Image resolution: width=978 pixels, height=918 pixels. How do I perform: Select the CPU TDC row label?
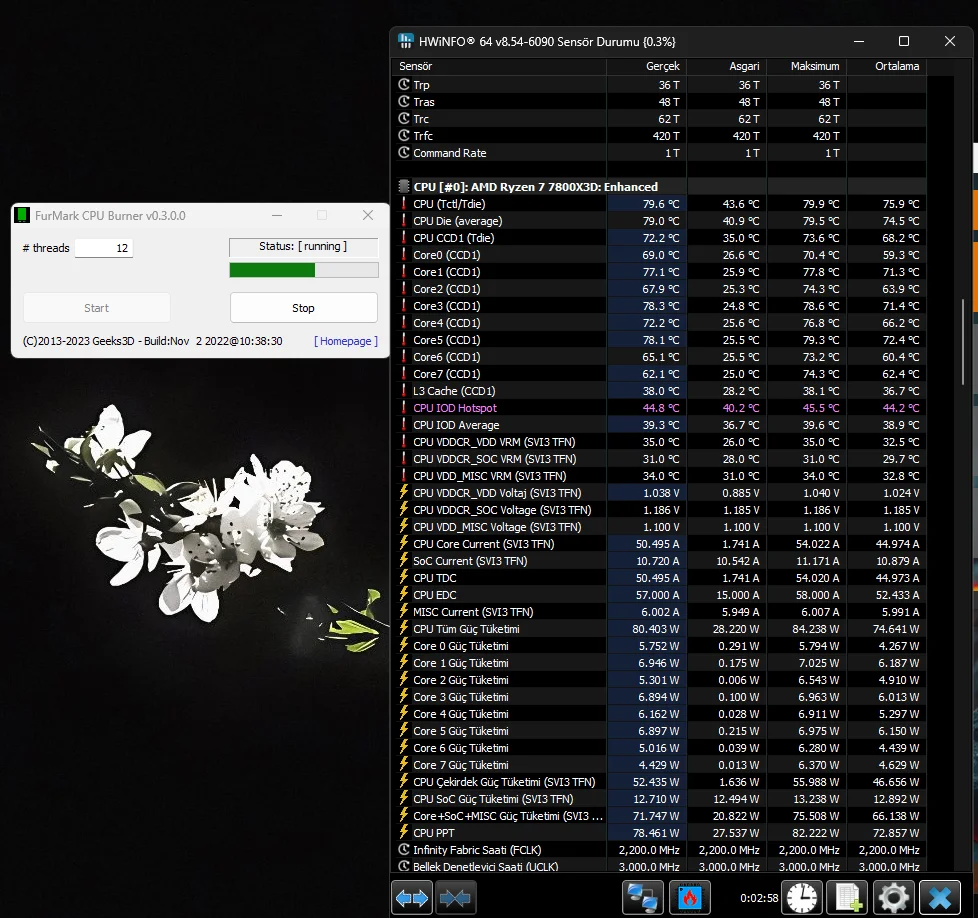pyautogui.click(x=435, y=578)
